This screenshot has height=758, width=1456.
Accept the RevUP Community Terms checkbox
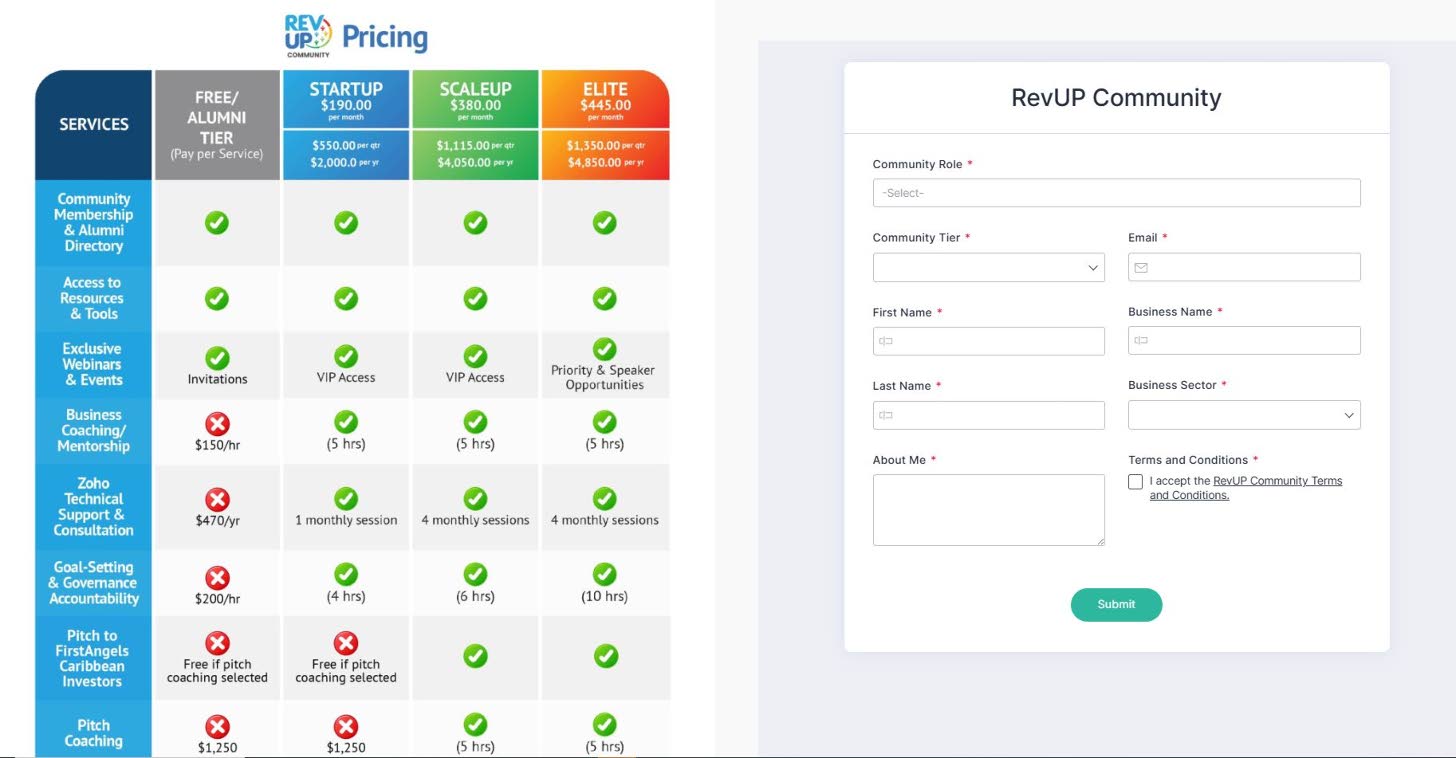(x=1135, y=482)
